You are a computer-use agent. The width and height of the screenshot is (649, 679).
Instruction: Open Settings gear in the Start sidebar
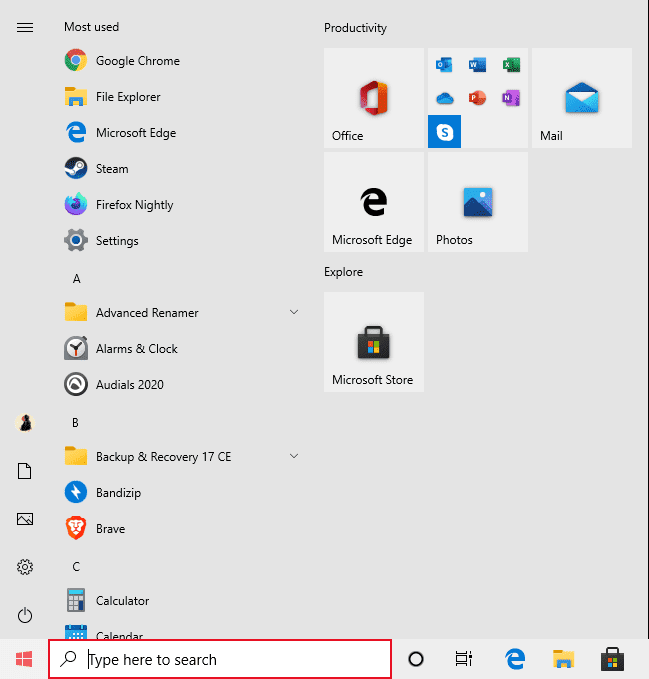[25, 567]
